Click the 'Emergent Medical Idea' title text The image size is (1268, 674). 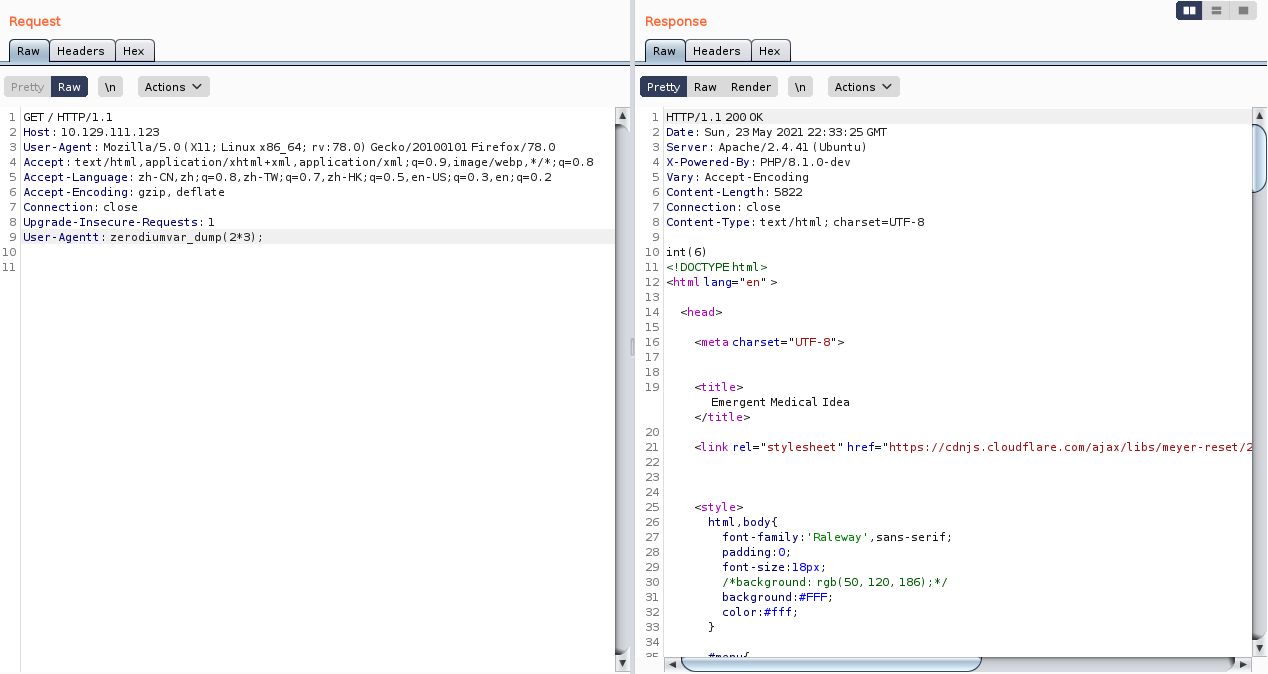click(780, 402)
